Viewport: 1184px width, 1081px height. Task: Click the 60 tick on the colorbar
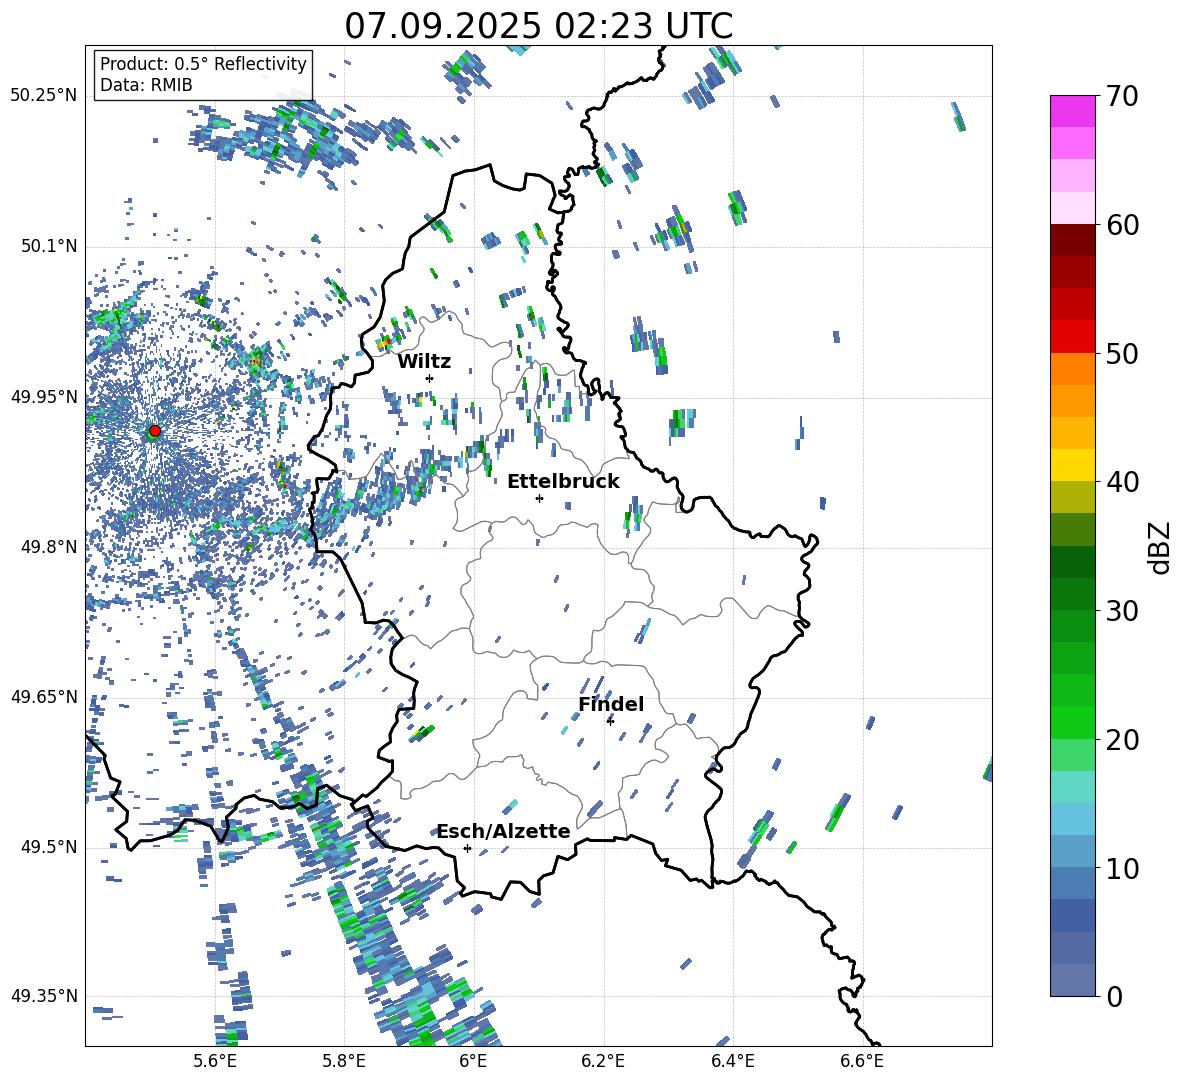coord(1121,225)
